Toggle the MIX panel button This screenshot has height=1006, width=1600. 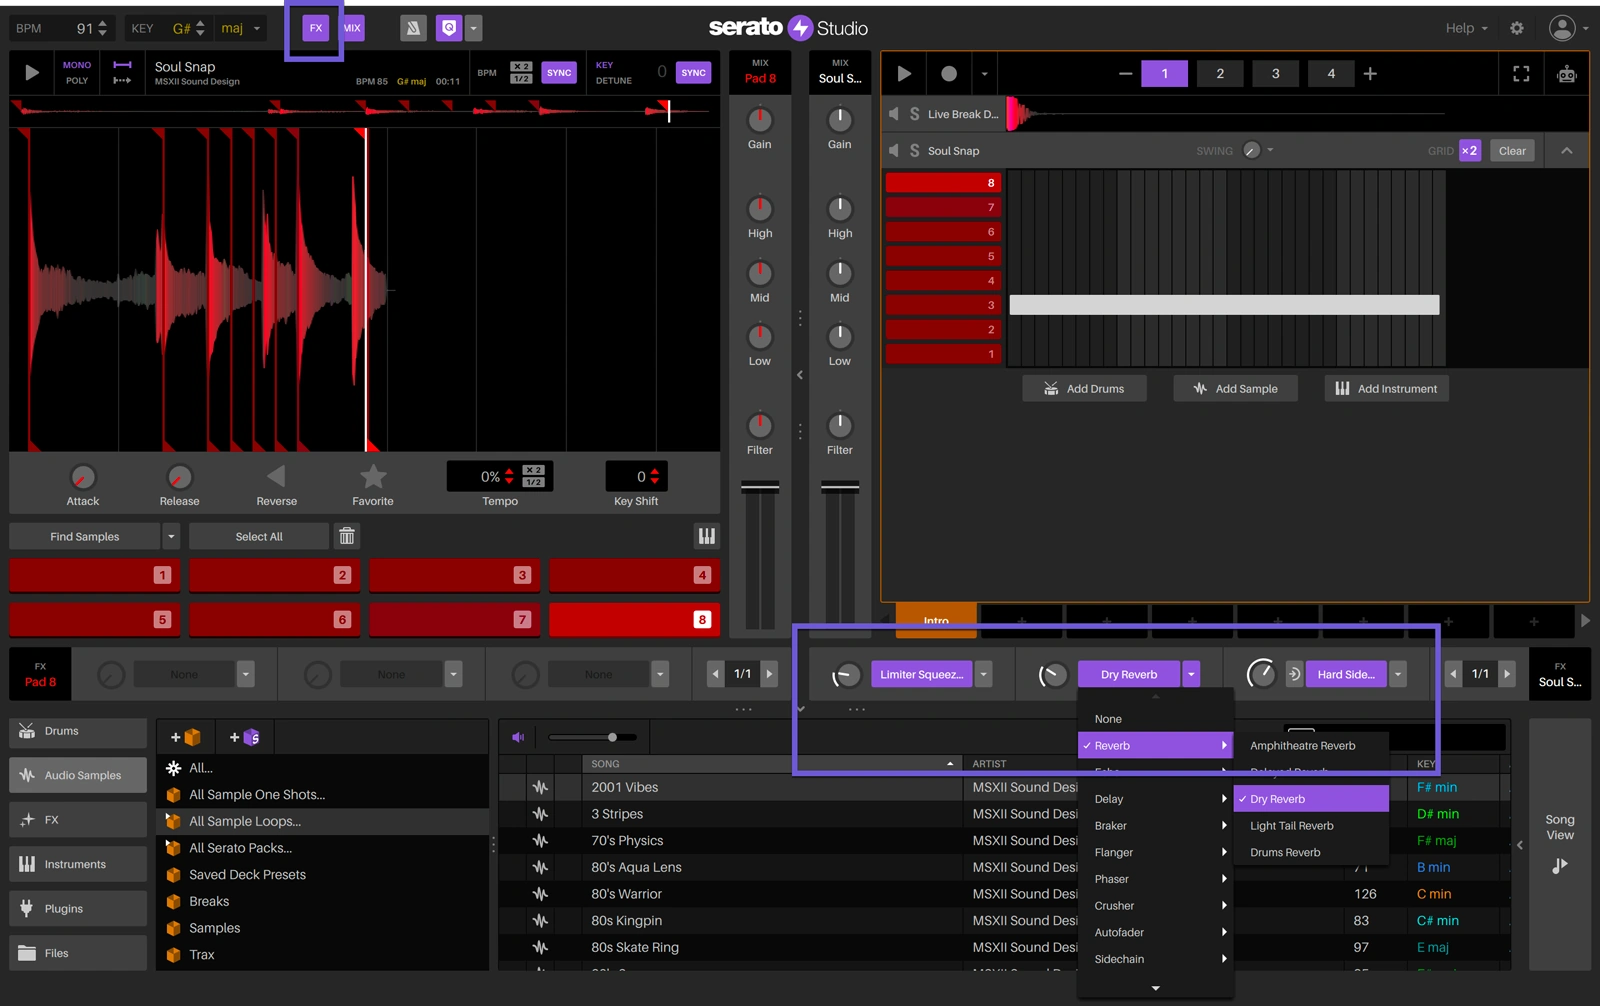[x=353, y=28]
